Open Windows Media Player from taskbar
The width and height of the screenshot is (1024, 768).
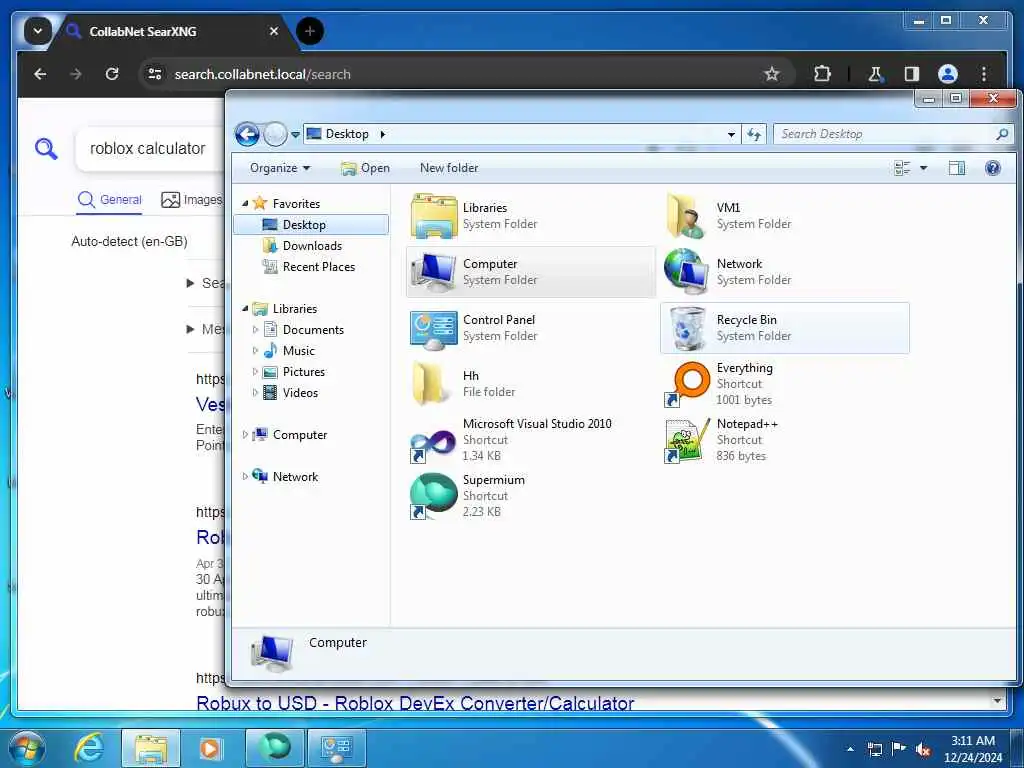[x=210, y=748]
